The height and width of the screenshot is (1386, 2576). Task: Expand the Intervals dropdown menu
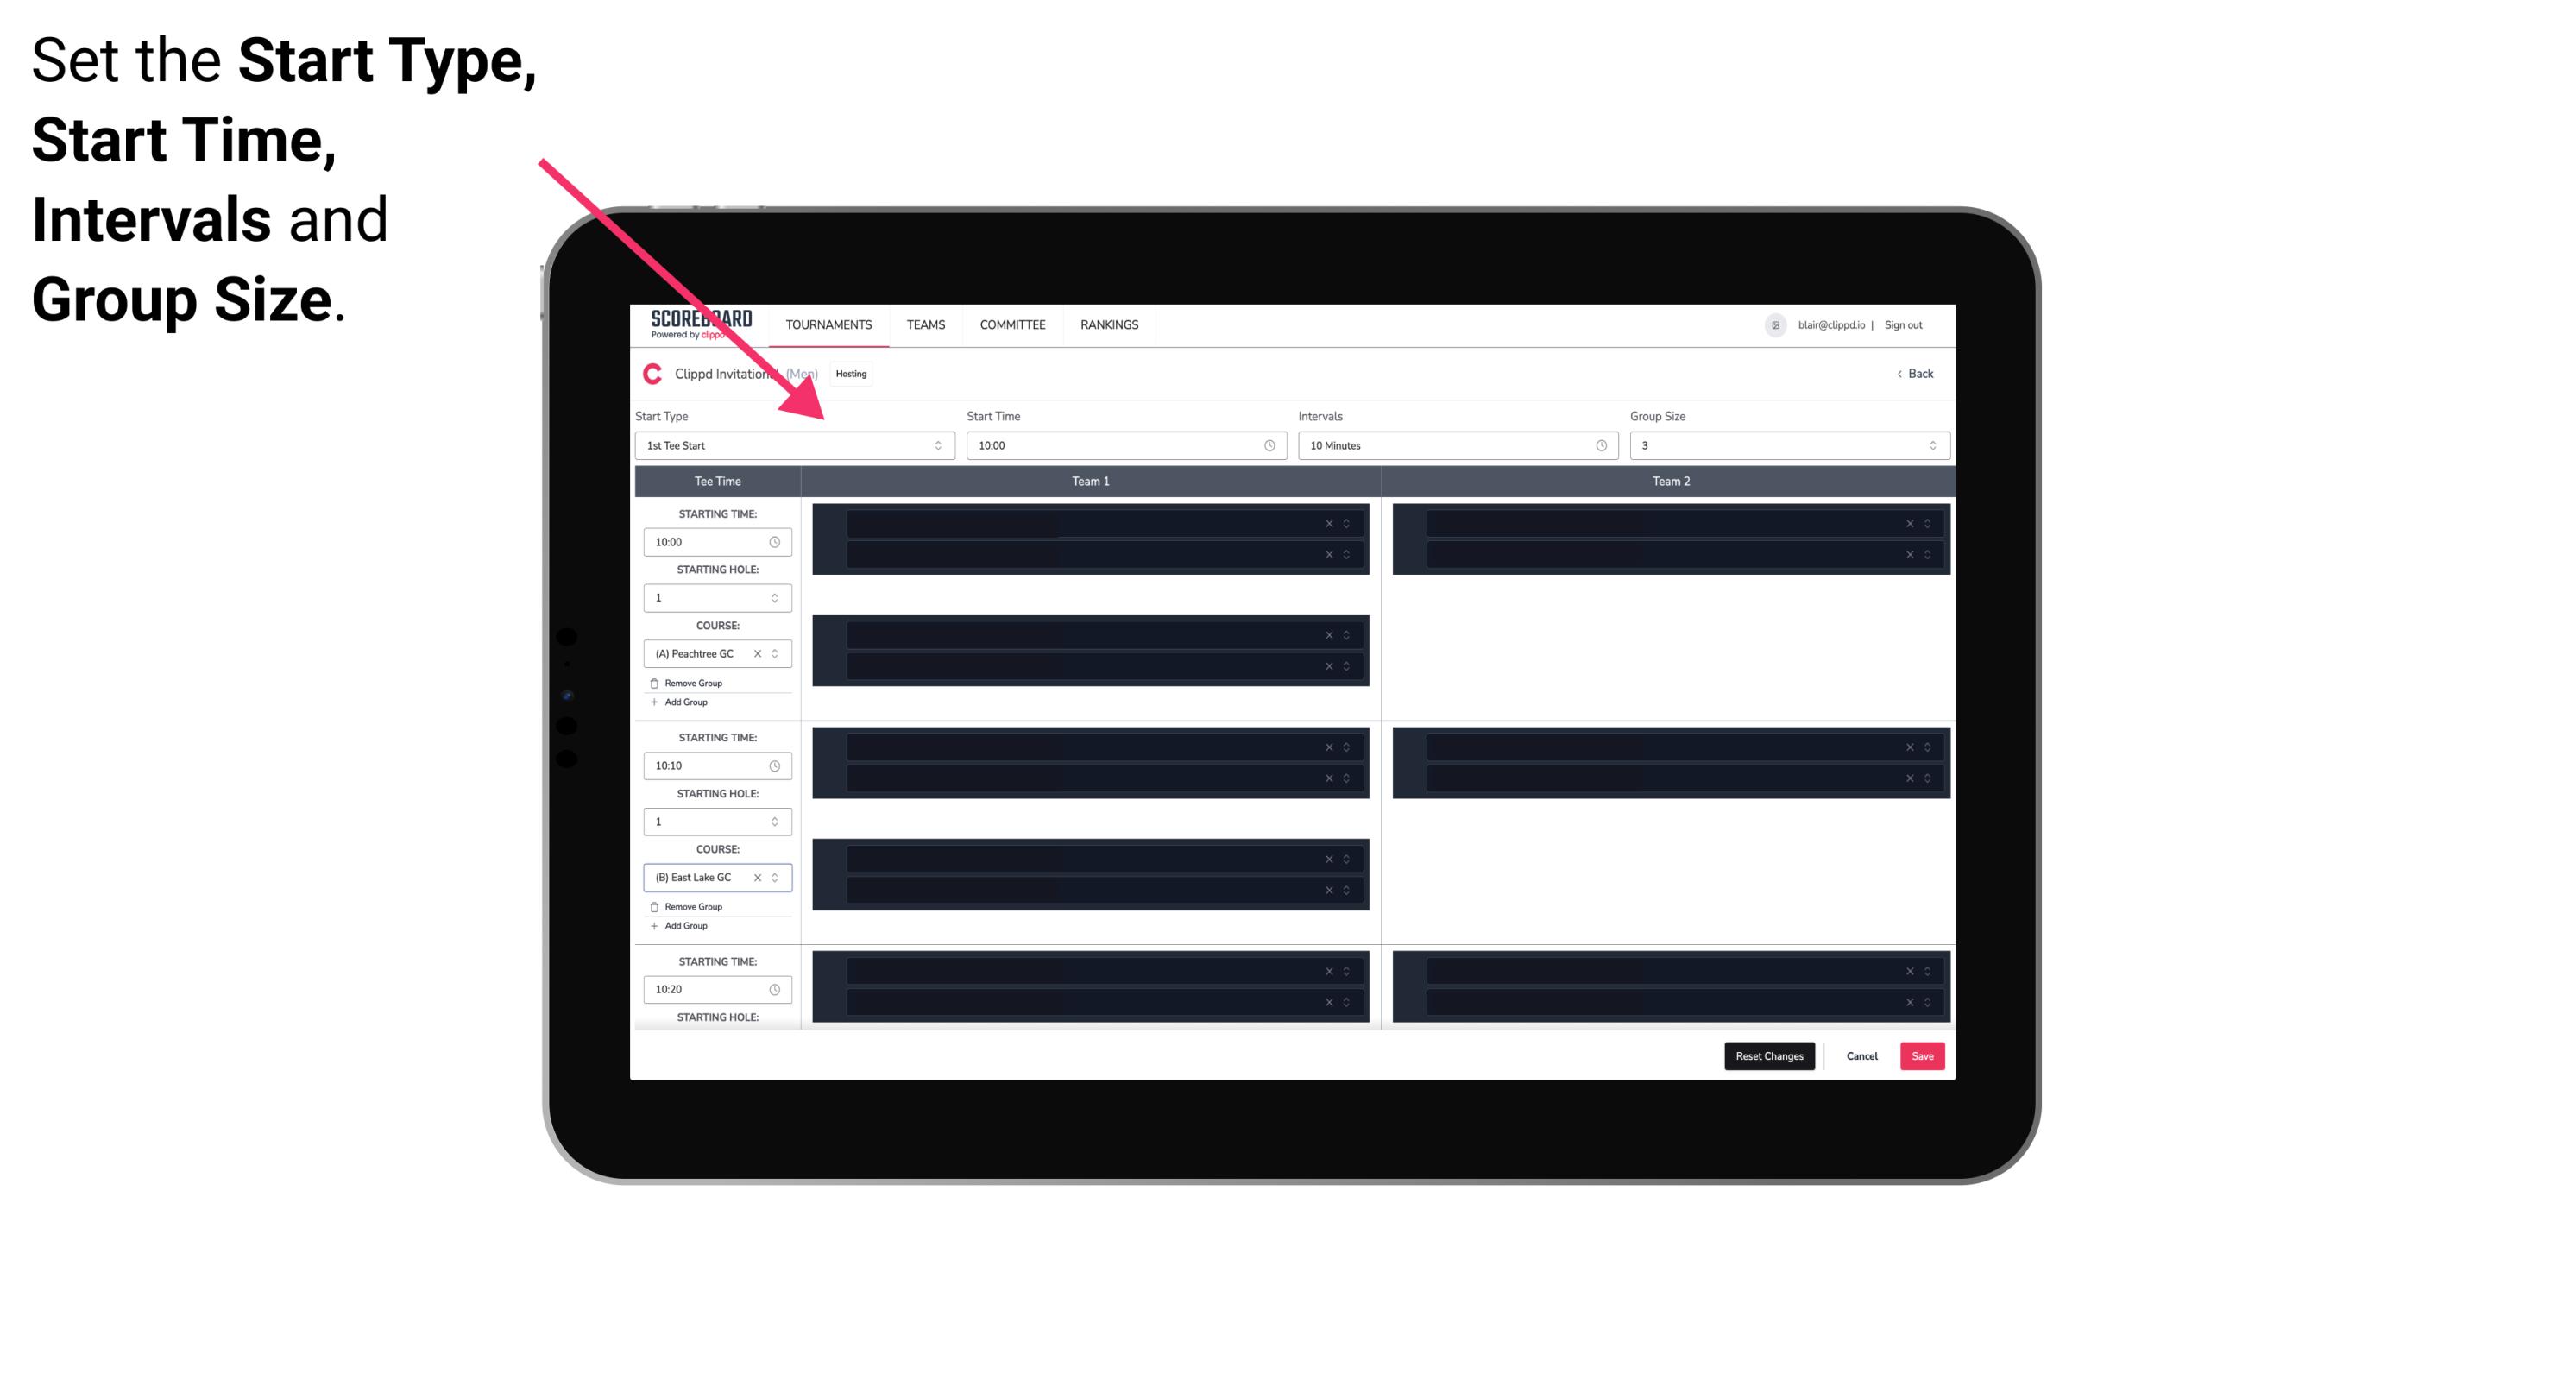point(1452,445)
